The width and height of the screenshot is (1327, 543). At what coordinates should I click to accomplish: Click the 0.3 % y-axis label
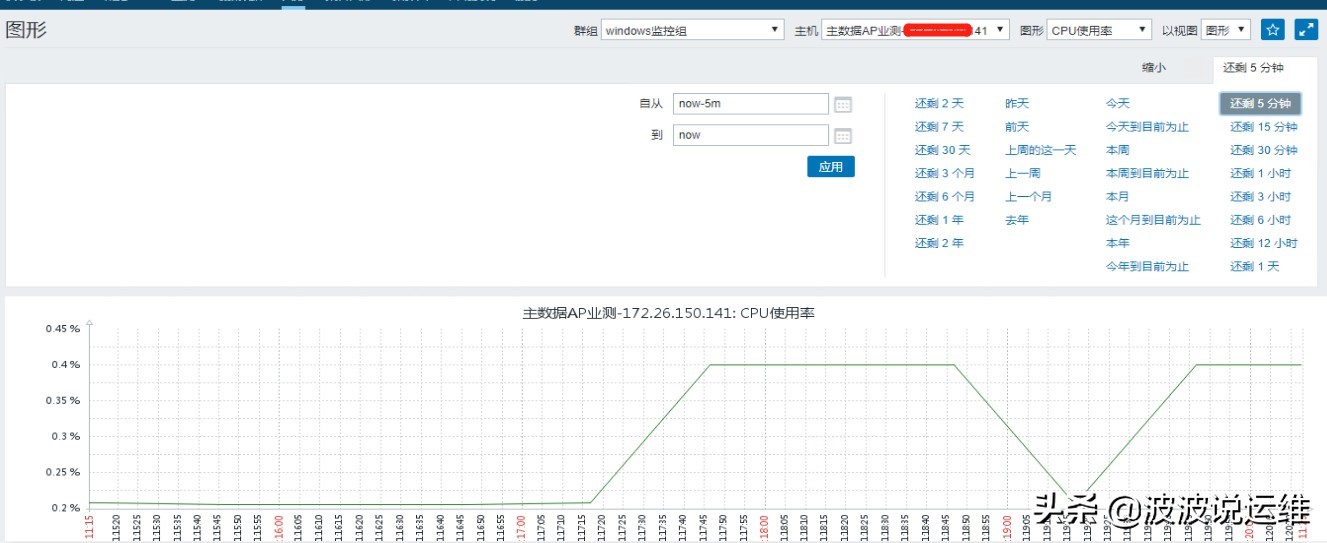point(64,436)
